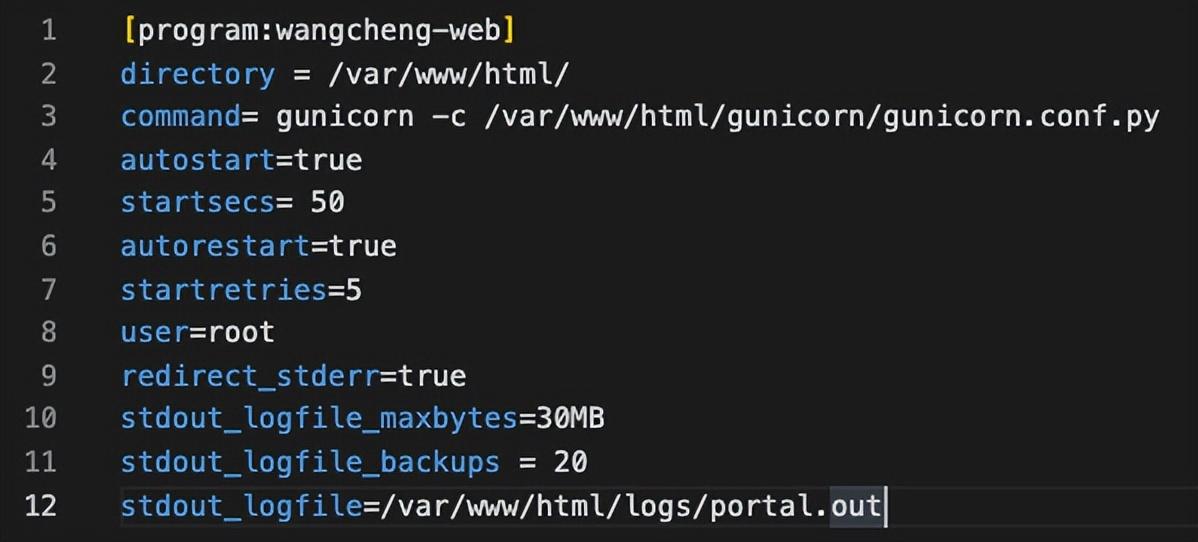
Task: Click the autorestart key
Action: [215, 247]
